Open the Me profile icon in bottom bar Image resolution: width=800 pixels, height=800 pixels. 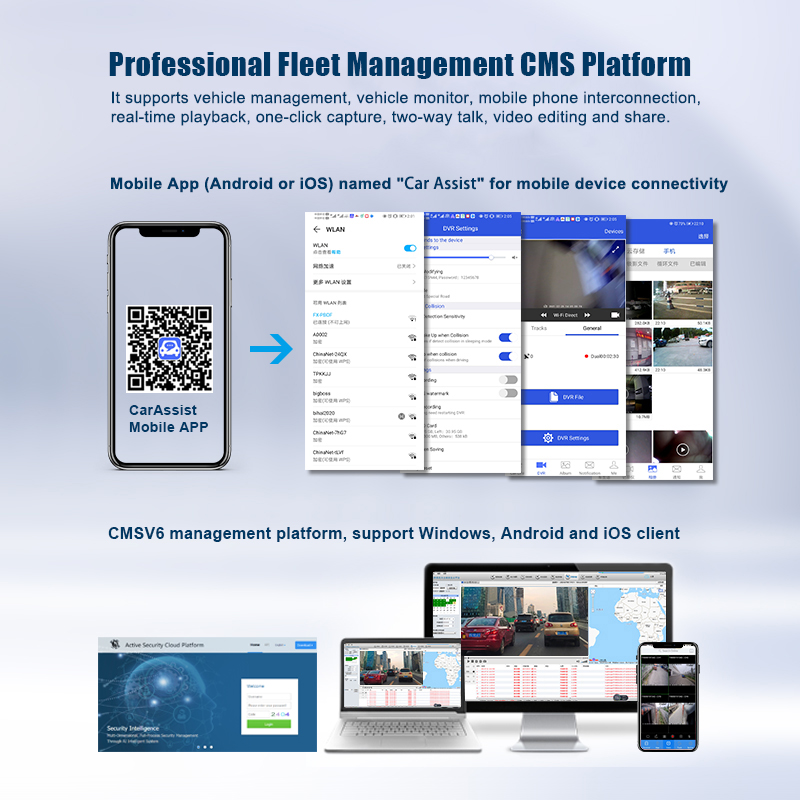click(x=614, y=467)
